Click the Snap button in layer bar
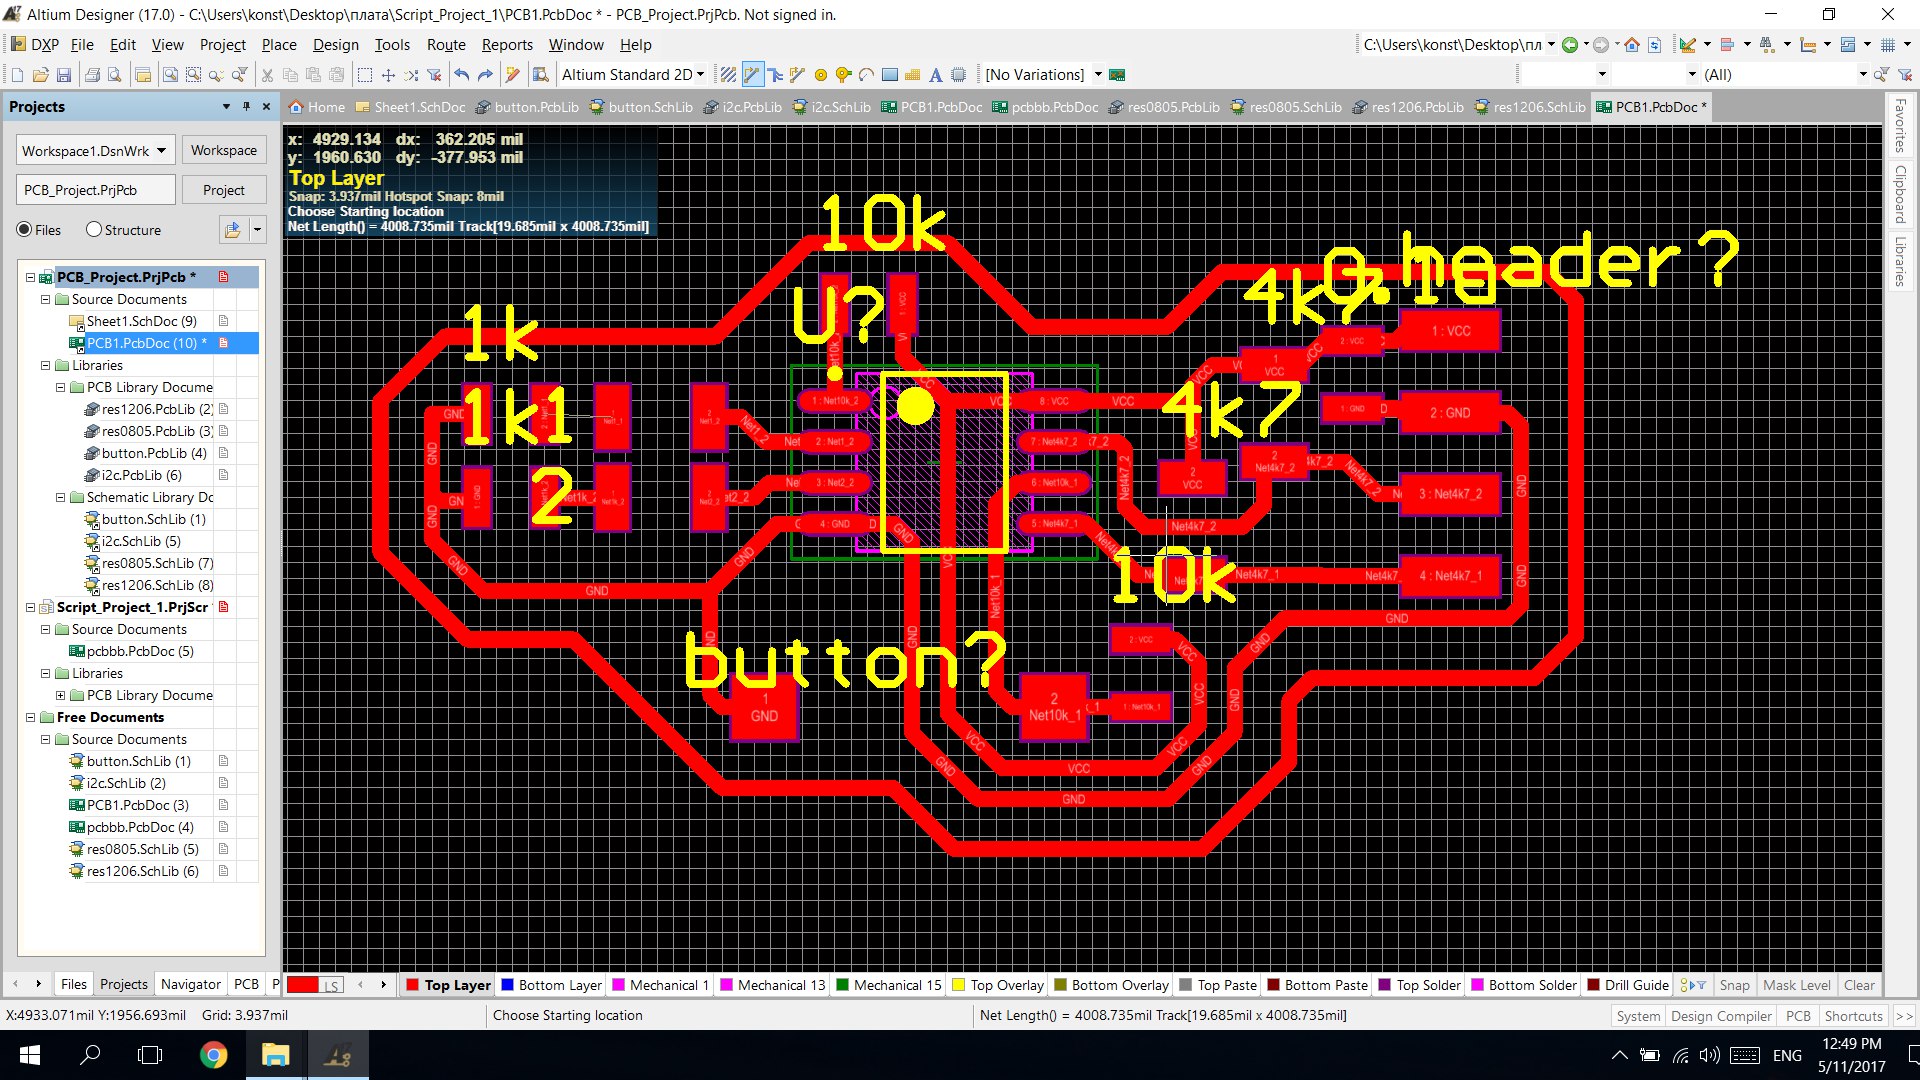1920x1080 pixels. (x=1734, y=985)
